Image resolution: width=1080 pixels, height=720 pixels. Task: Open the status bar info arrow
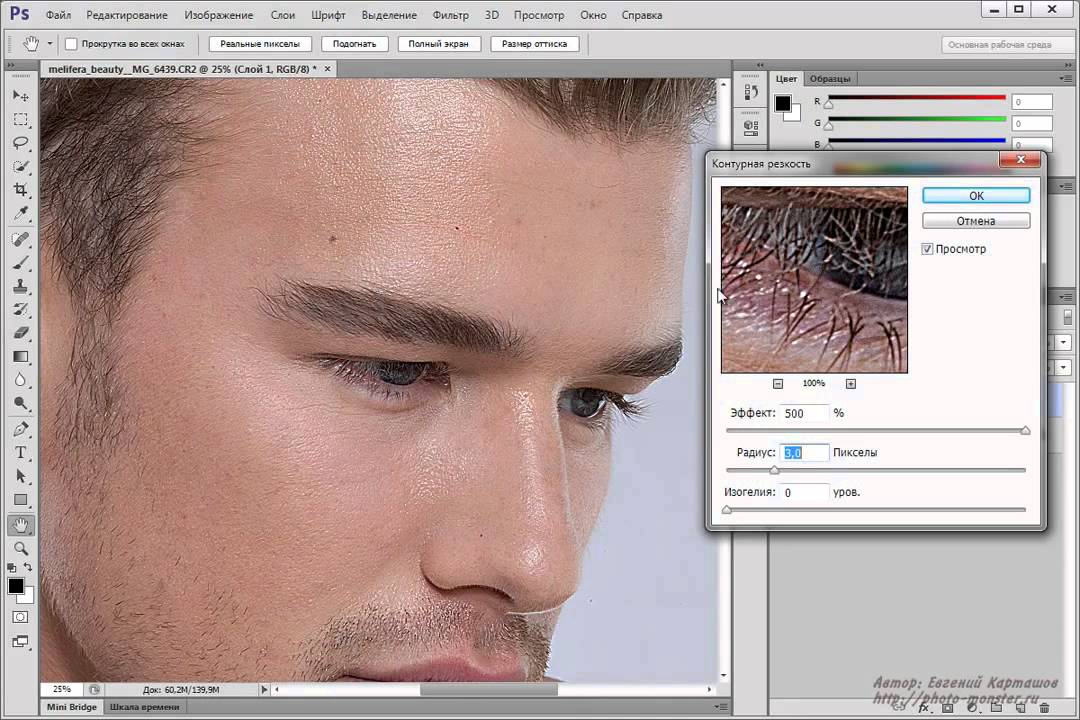pyautogui.click(x=264, y=689)
